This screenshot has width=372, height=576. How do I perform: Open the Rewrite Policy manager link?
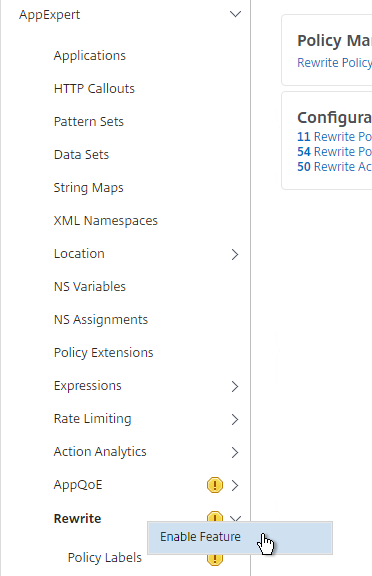click(335, 63)
